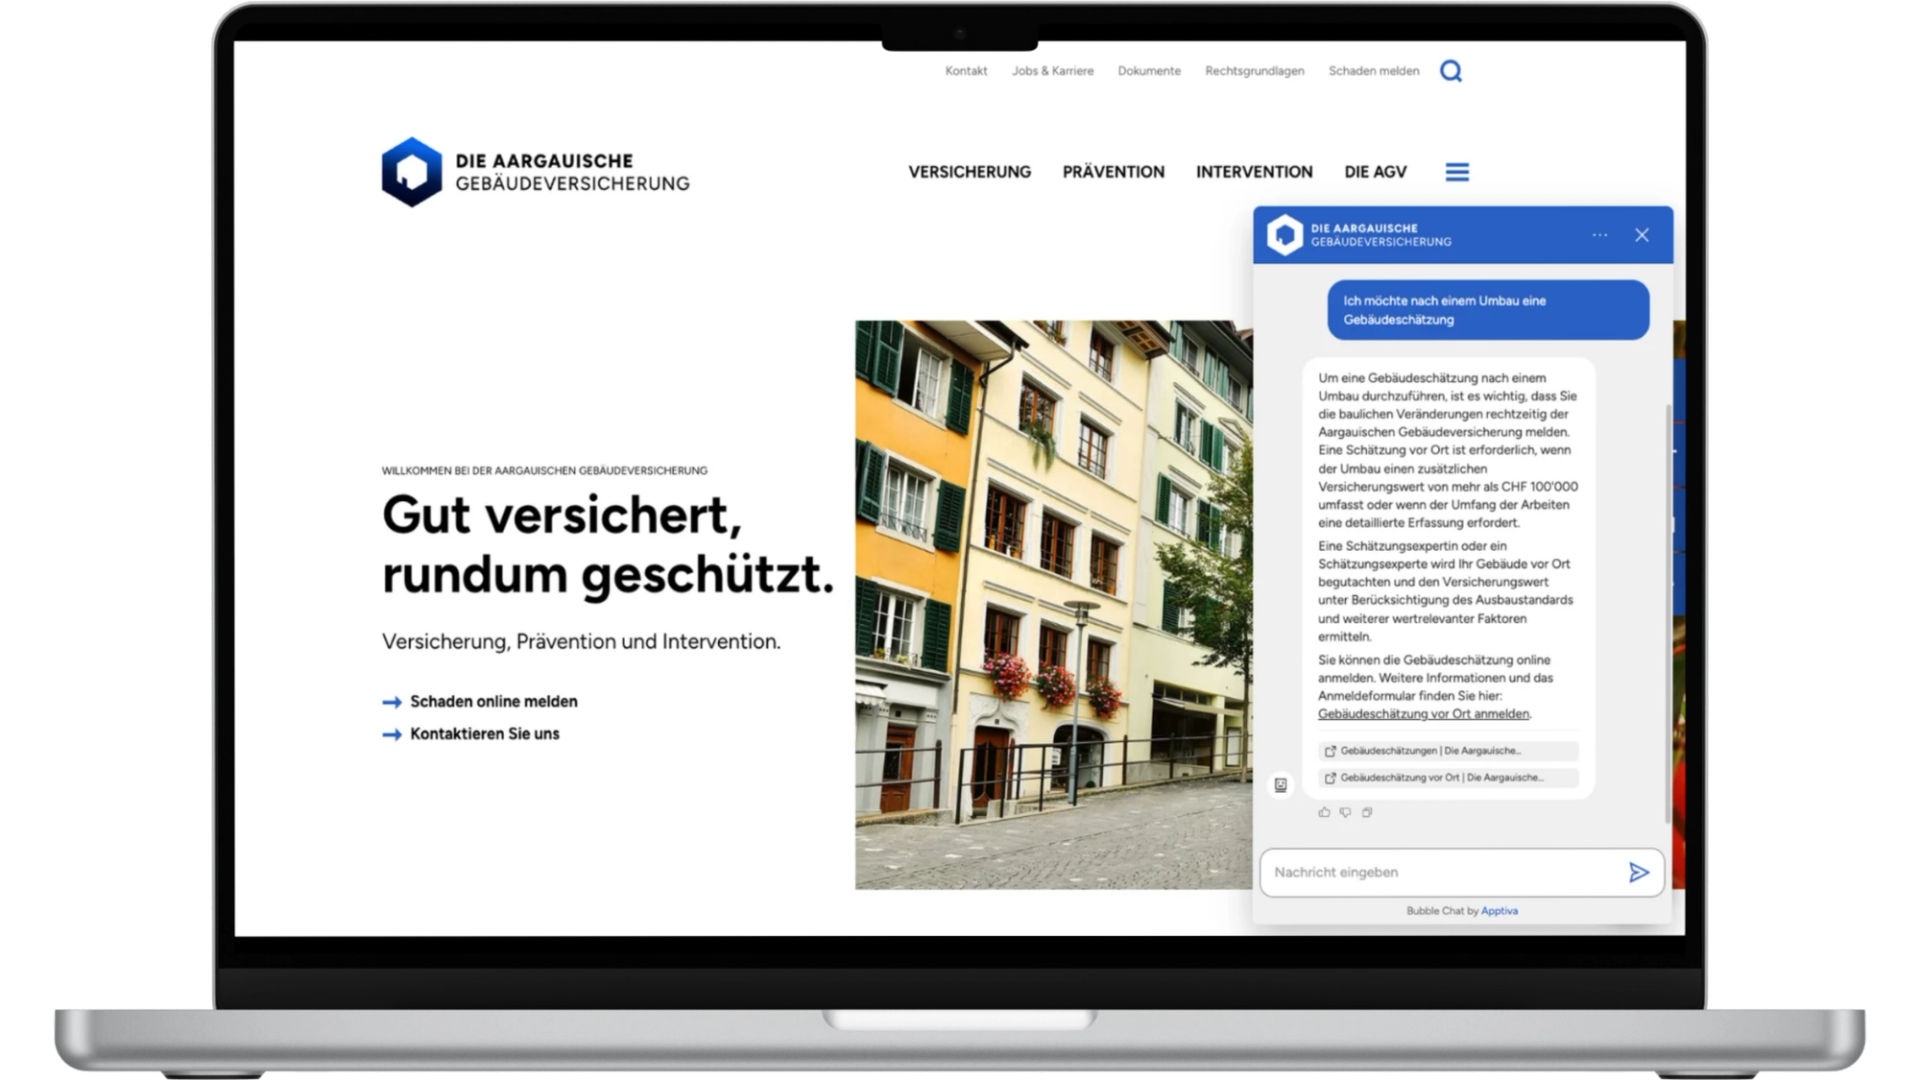
Task: Give thumbs up to the chat answer
Action: coord(1324,812)
